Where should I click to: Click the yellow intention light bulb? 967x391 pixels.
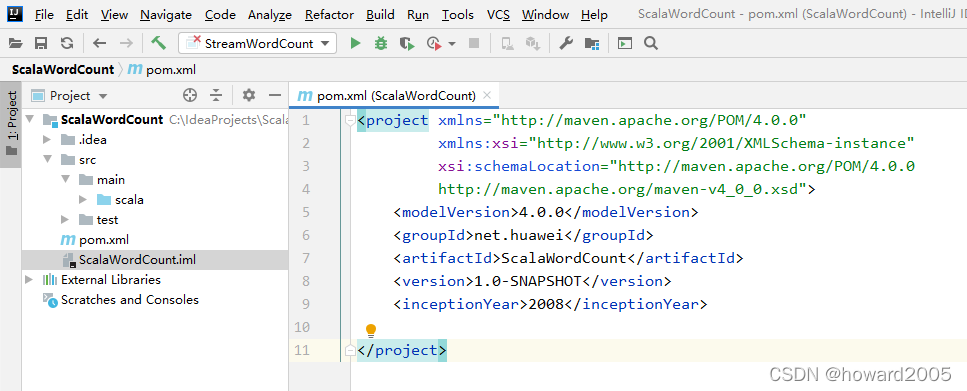pos(371,331)
